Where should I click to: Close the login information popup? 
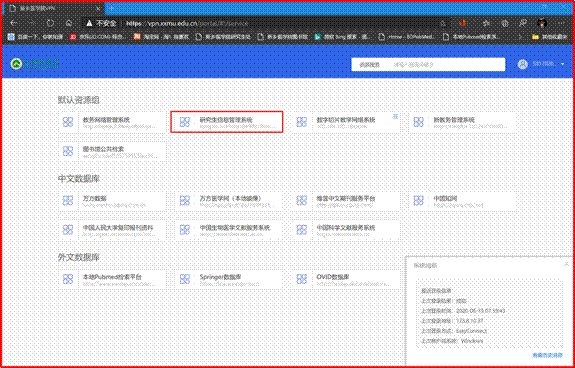[566, 264]
